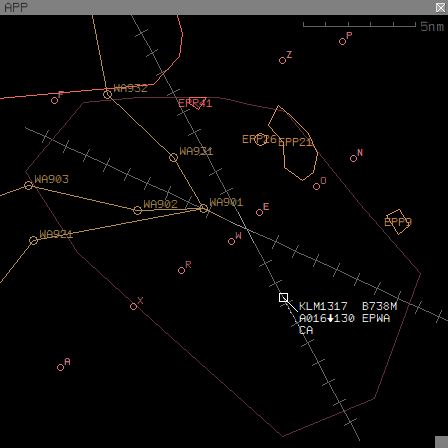Click the WA903 waypoint name label
Screen dimensions: 448x448
click(x=51, y=179)
